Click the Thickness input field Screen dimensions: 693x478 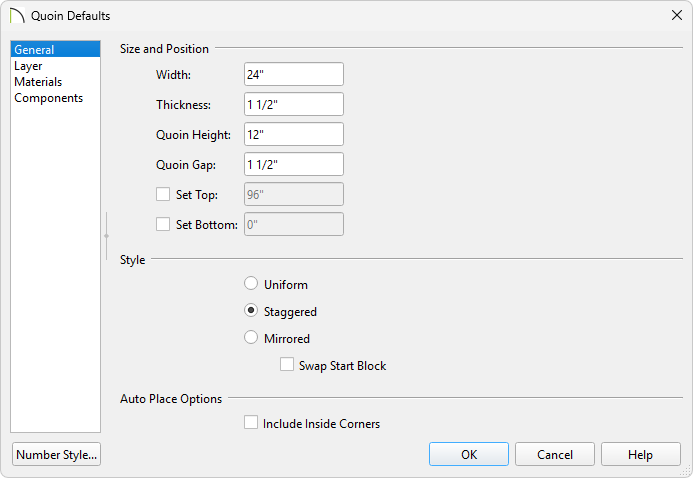pos(293,104)
